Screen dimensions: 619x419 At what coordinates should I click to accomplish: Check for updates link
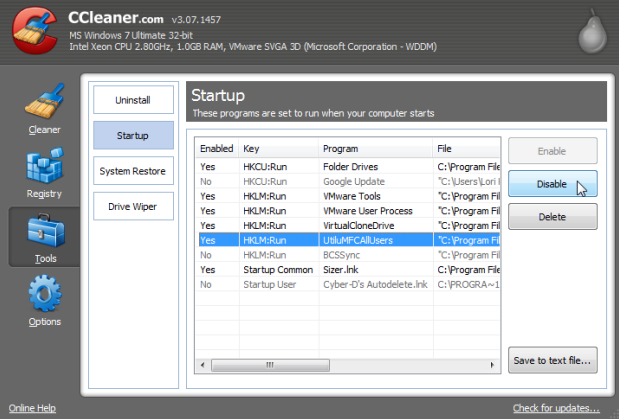coord(556,408)
